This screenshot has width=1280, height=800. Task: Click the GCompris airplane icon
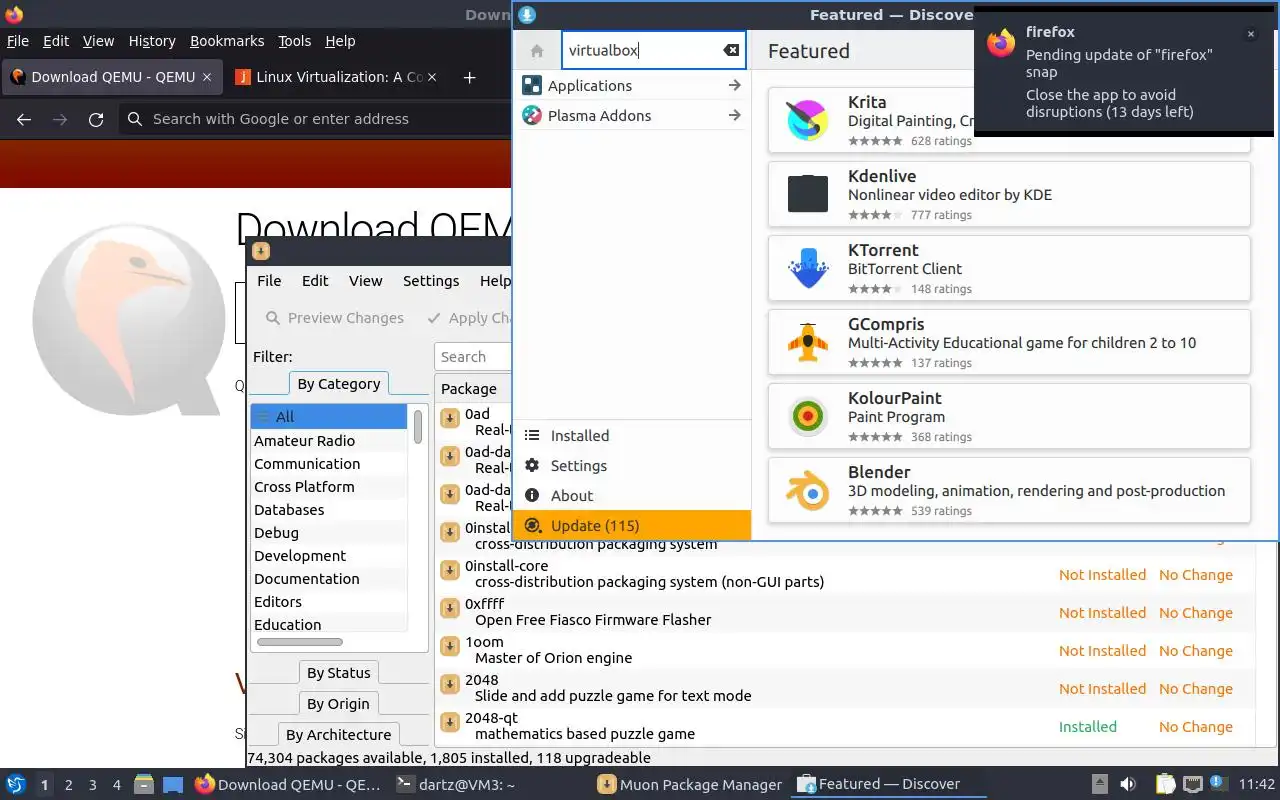807,342
